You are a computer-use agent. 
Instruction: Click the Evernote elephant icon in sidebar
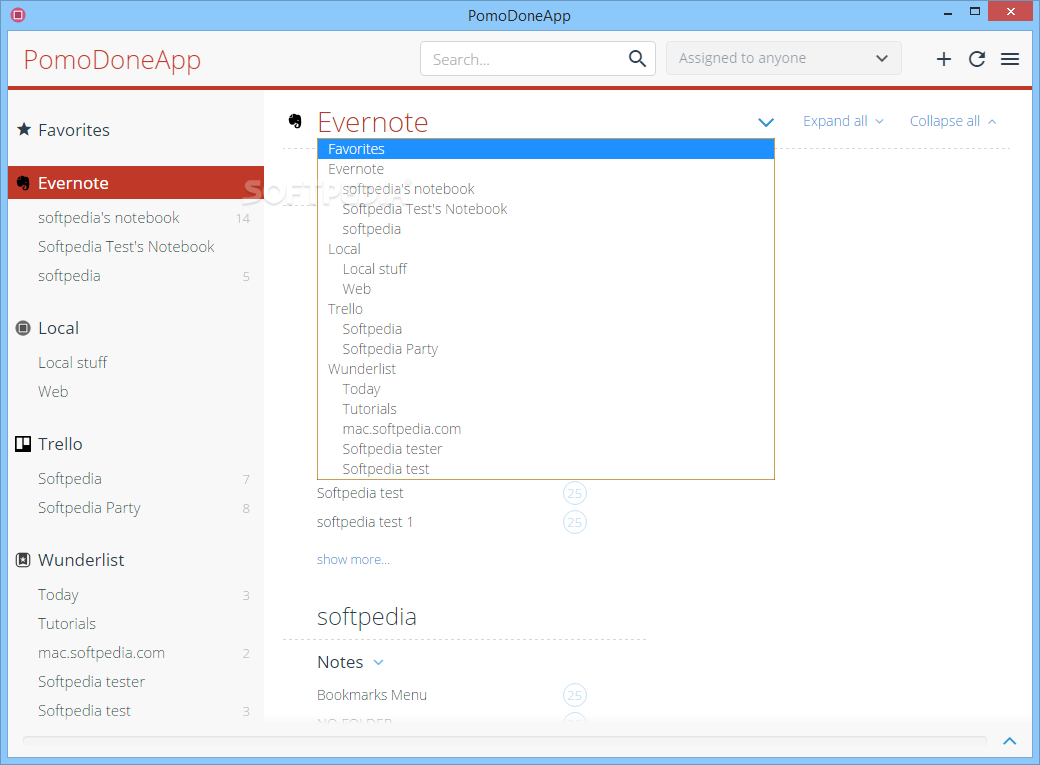pyautogui.click(x=23, y=183)
